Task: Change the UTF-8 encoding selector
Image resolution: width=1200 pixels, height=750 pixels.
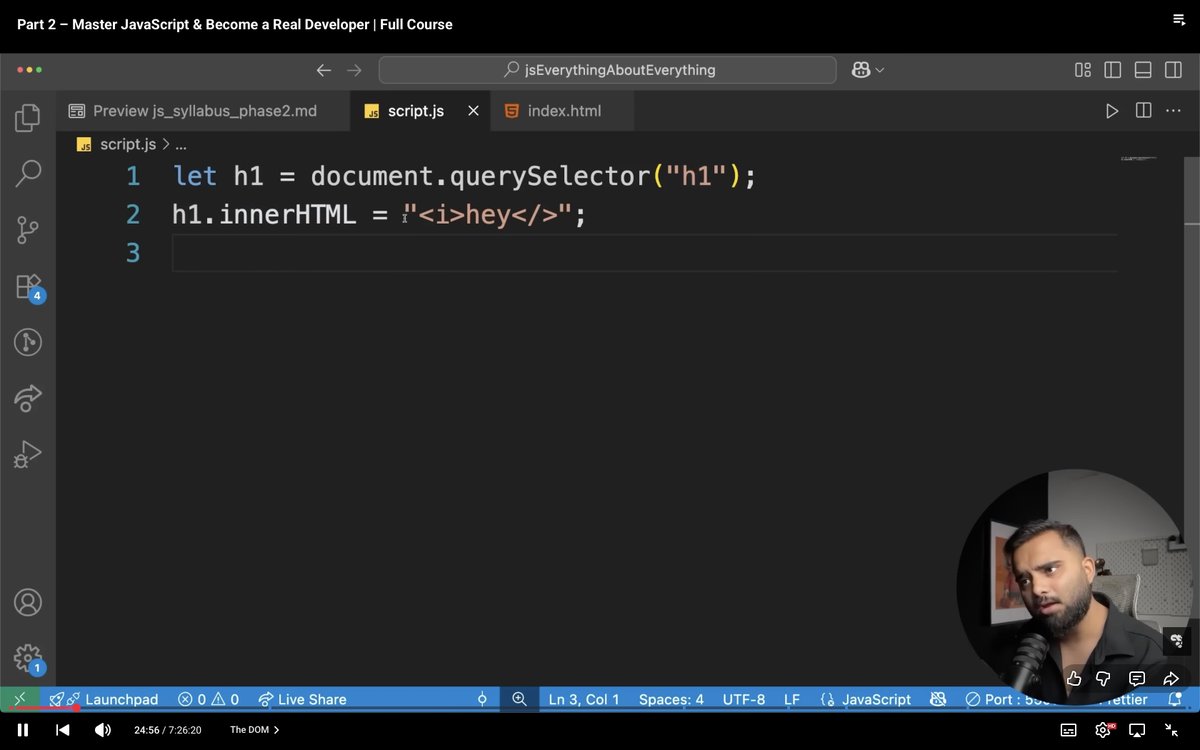Action: pos(742,699)
